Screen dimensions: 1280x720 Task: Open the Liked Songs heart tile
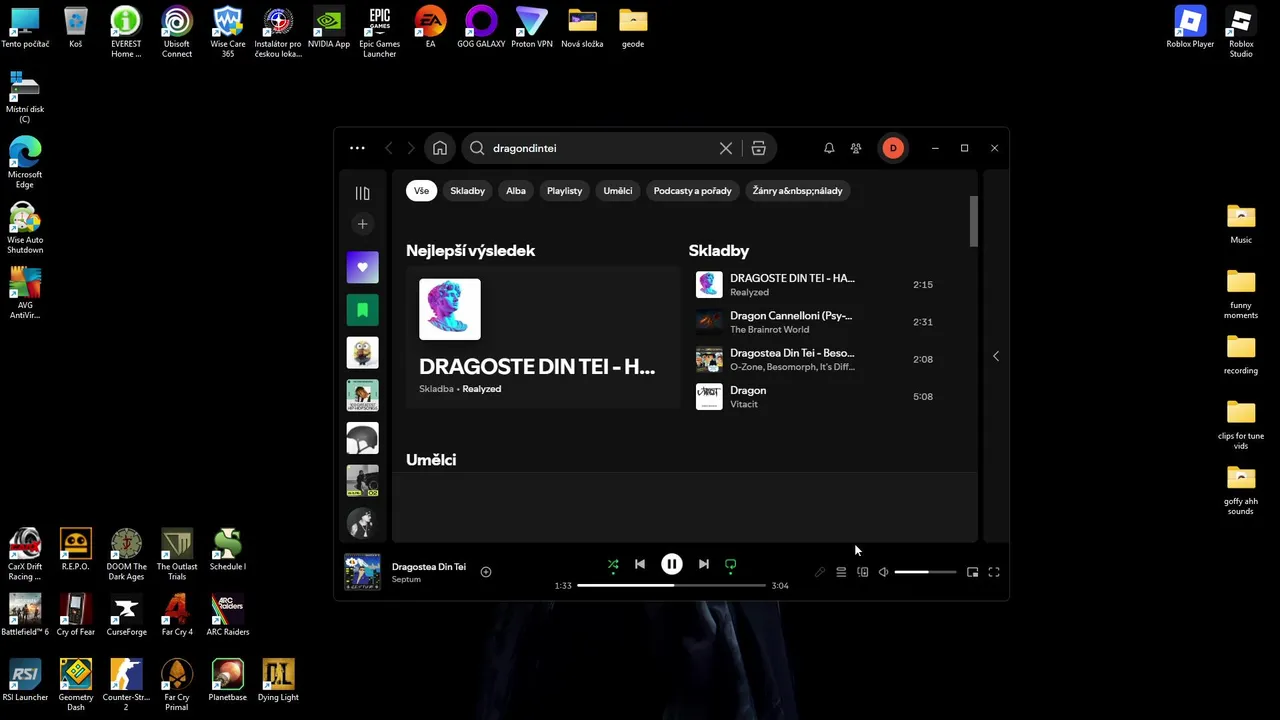pyautogui.click(x=362, y=267)
